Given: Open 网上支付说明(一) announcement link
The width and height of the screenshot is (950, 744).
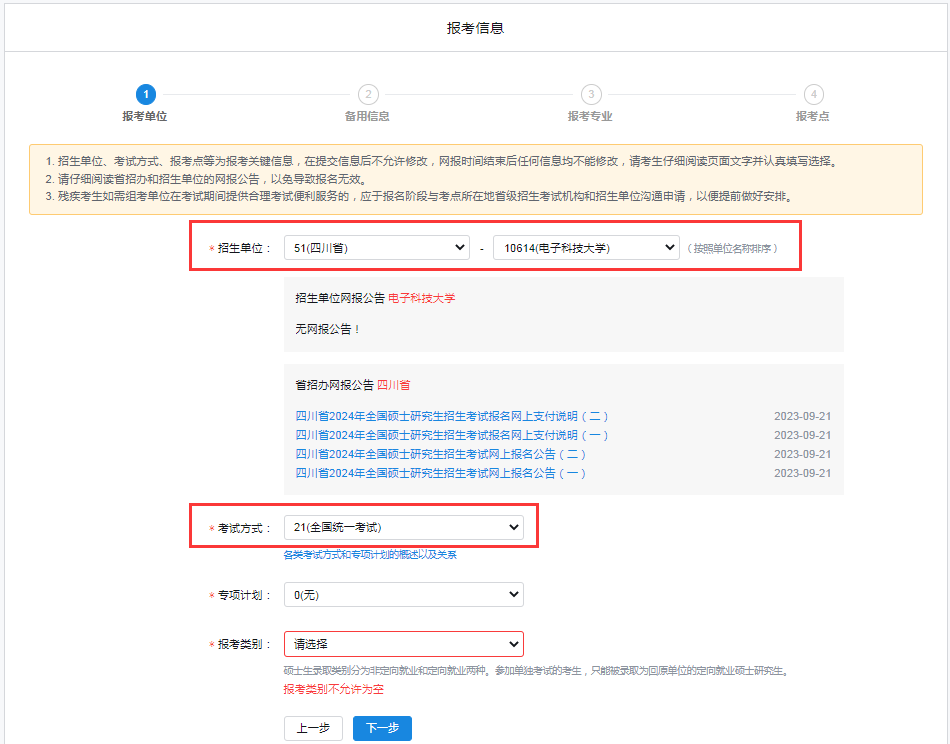Looking at the screenshot, I should [x=452, y=435].
